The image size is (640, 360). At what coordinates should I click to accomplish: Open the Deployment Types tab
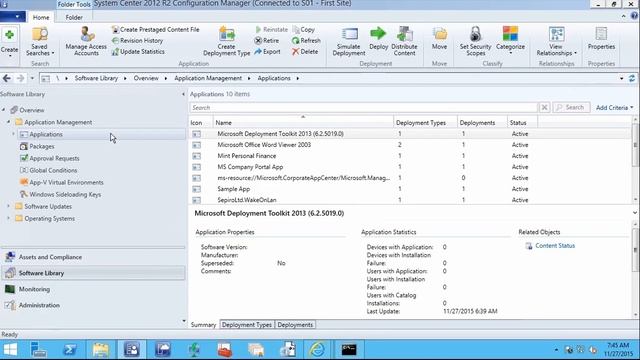coord(247,324)
